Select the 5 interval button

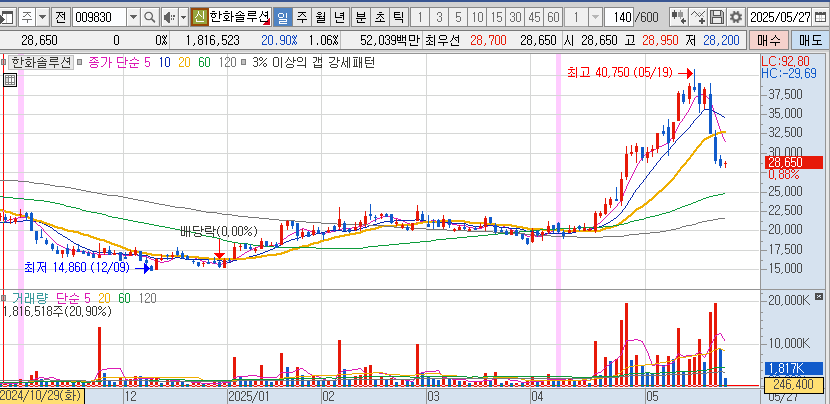[x=458, y=17]
